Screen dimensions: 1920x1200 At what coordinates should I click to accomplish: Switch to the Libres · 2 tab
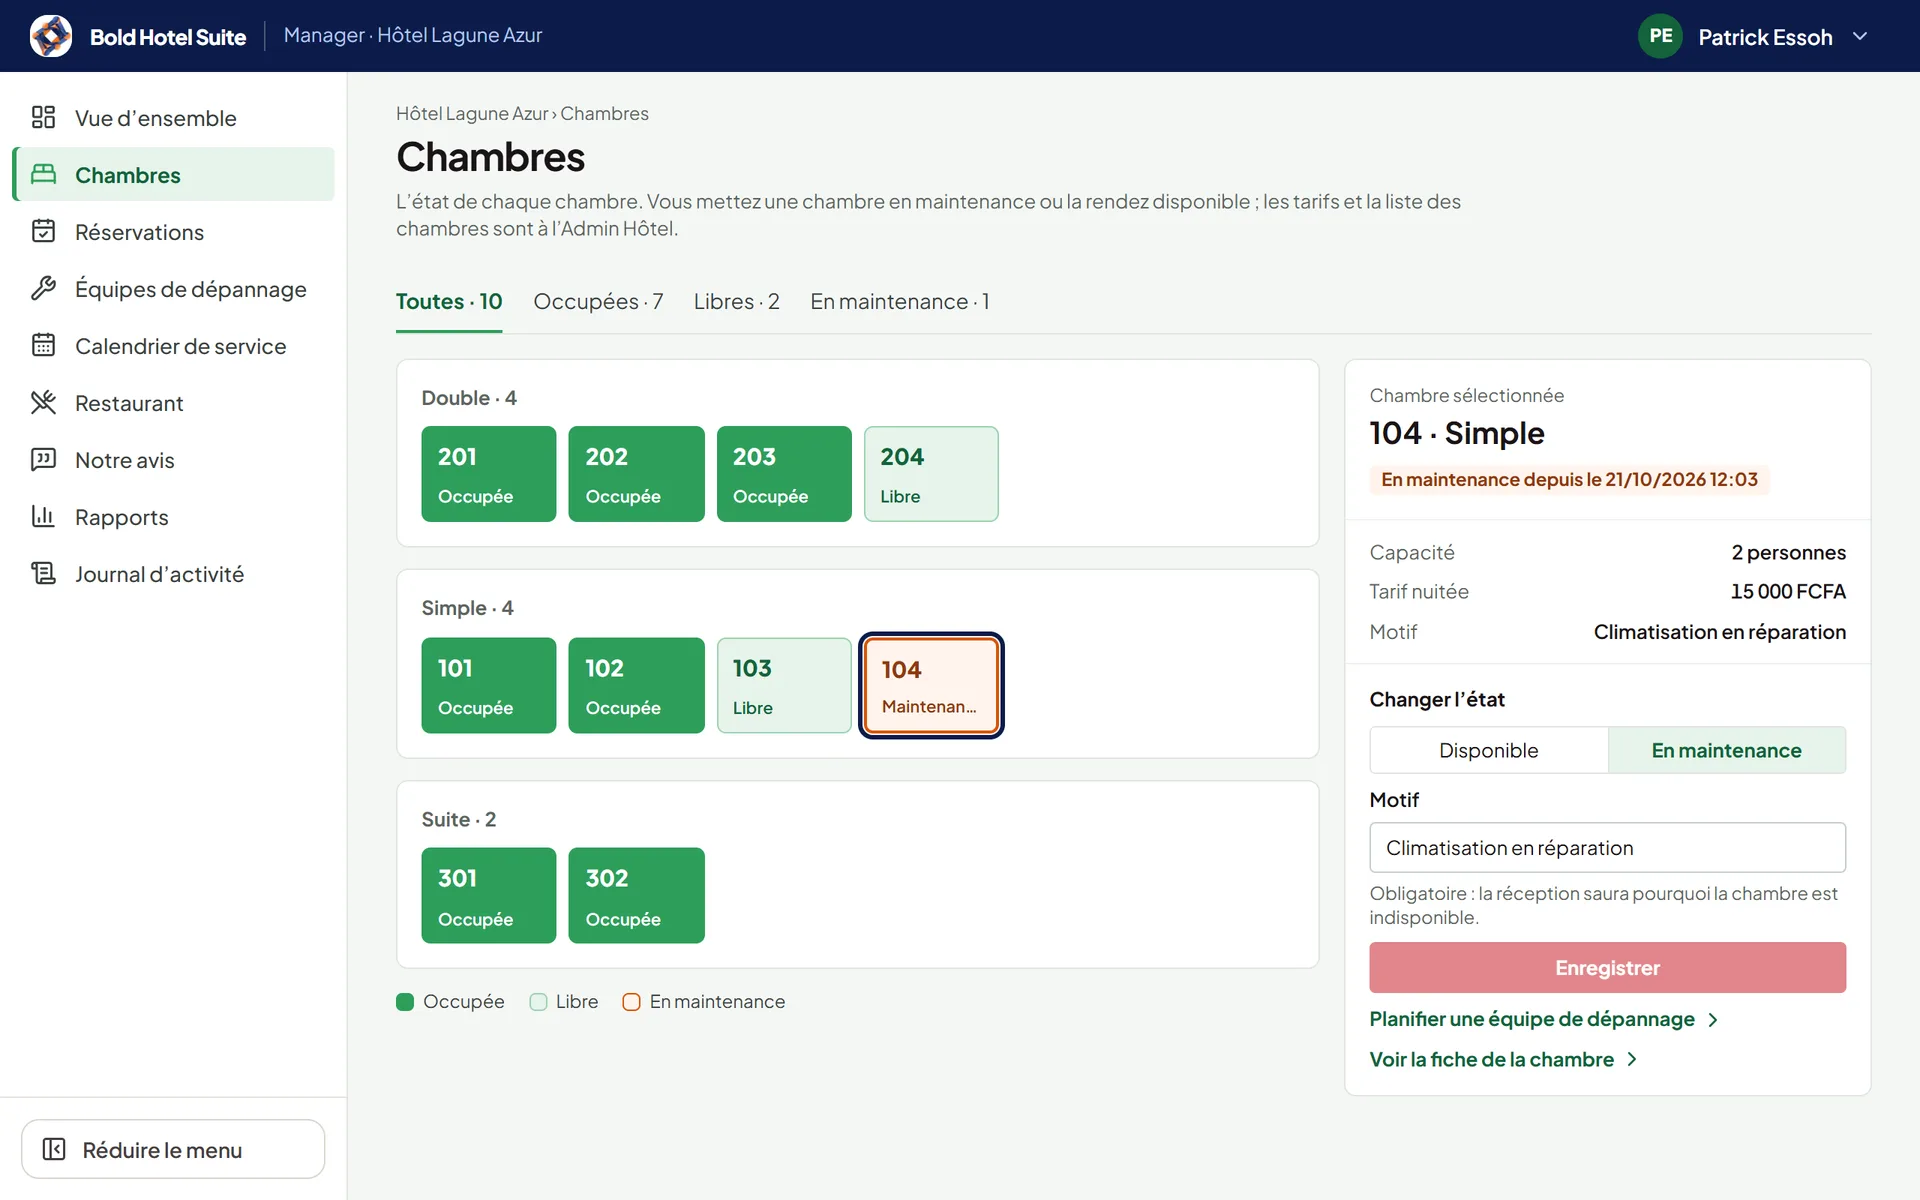pos(736,301)
